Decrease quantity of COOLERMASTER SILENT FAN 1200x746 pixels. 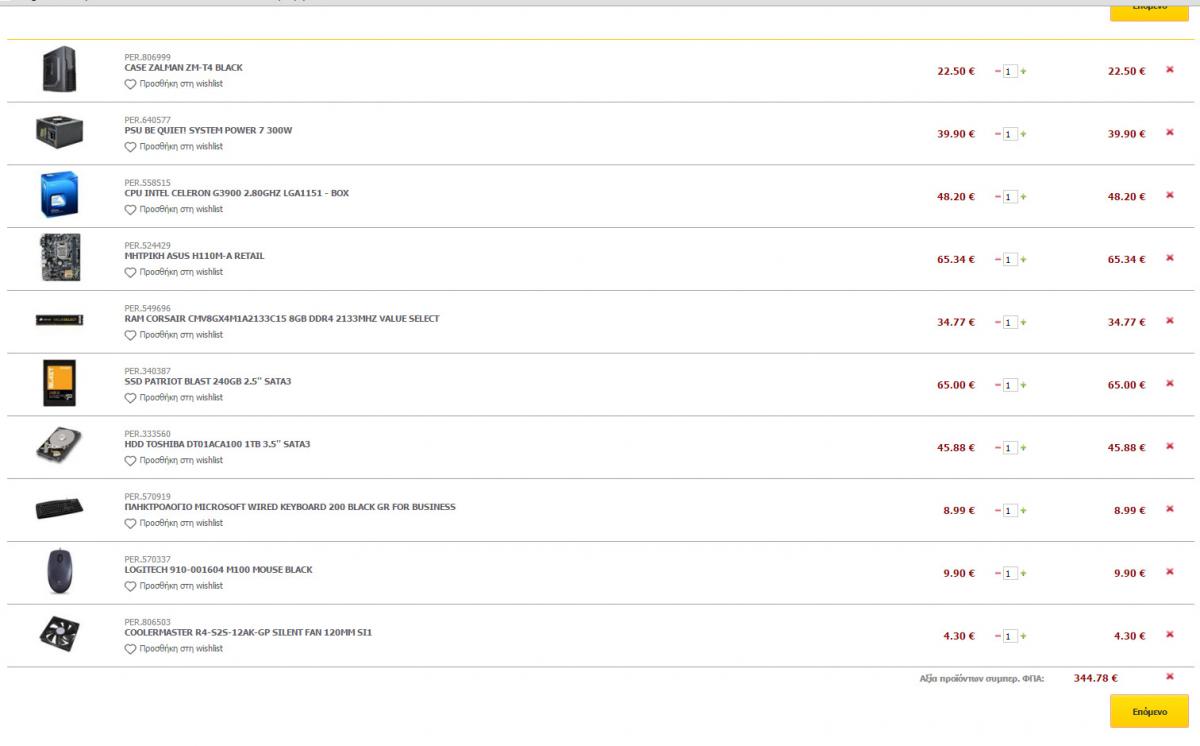click(x=998, y=636)
